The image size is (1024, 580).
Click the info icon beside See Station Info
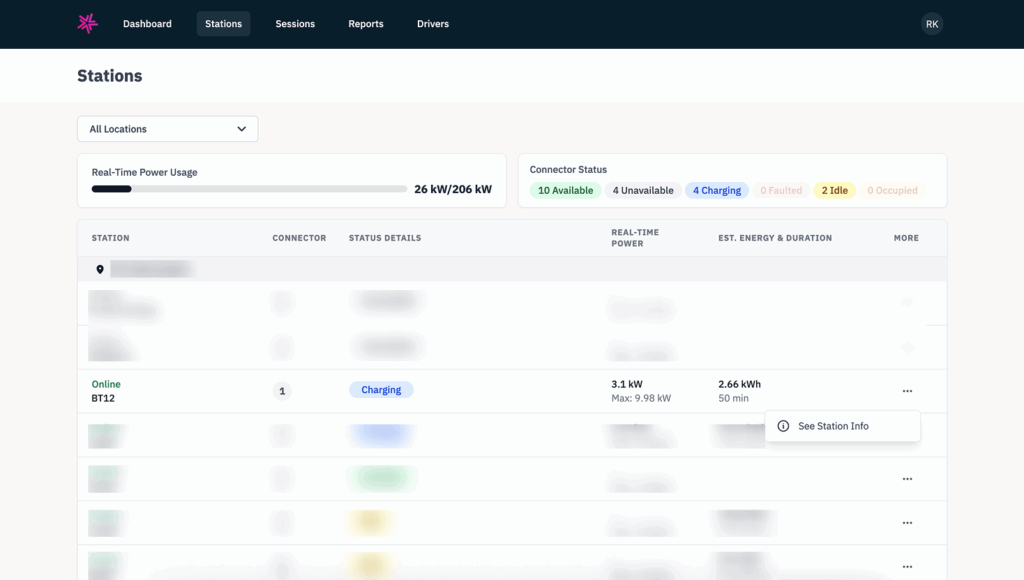[x=783, y=426]
